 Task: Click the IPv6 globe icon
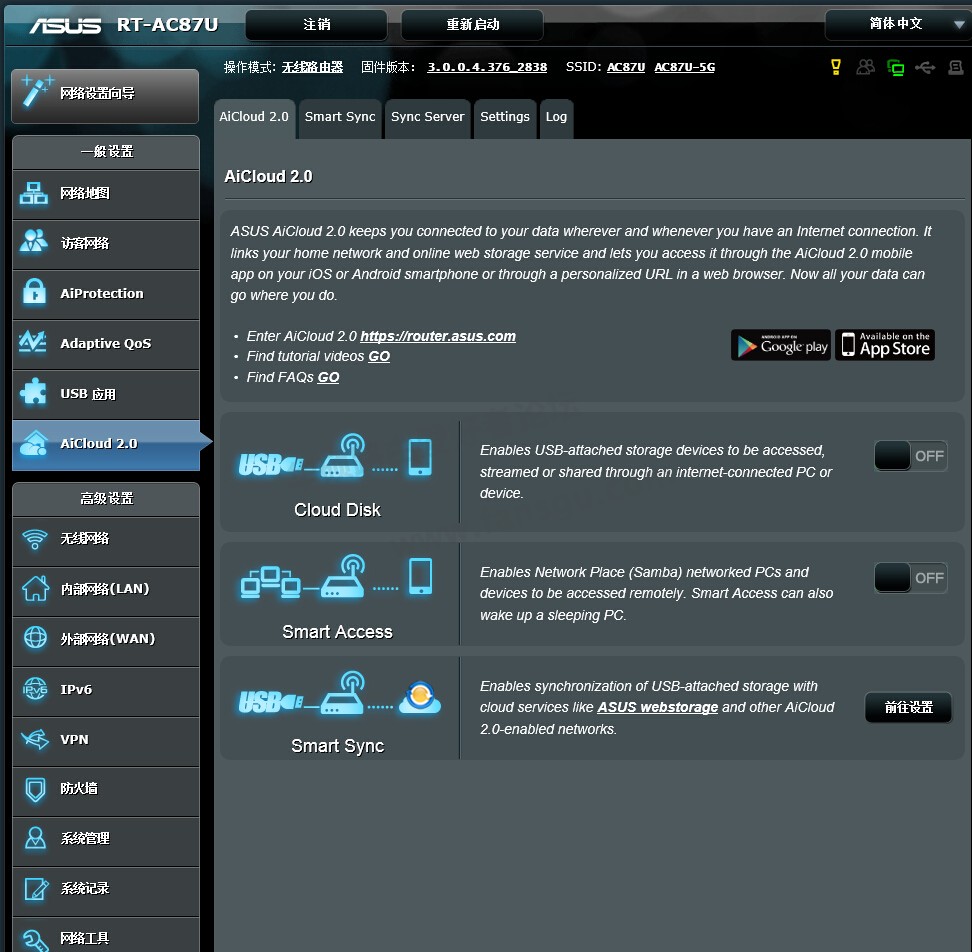coord(35,689)
